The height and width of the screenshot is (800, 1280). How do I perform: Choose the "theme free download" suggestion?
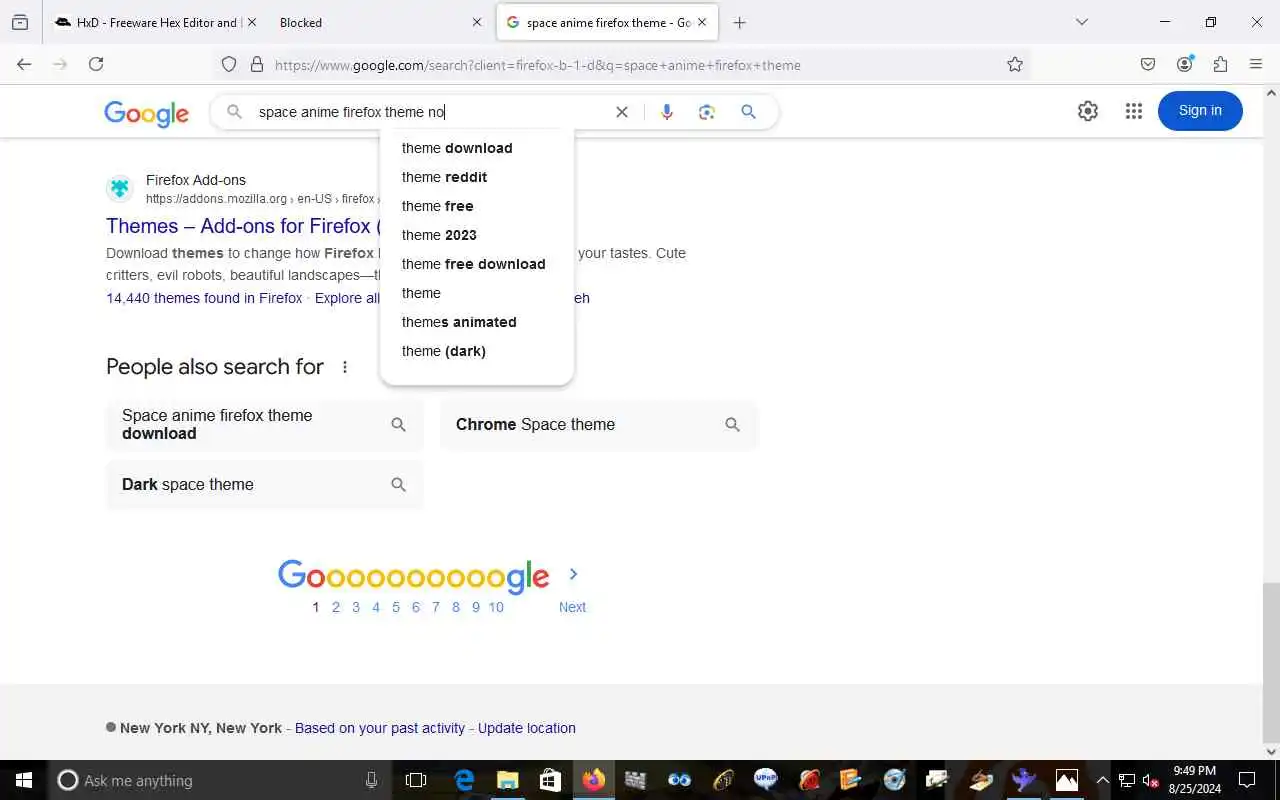(474, 264)
